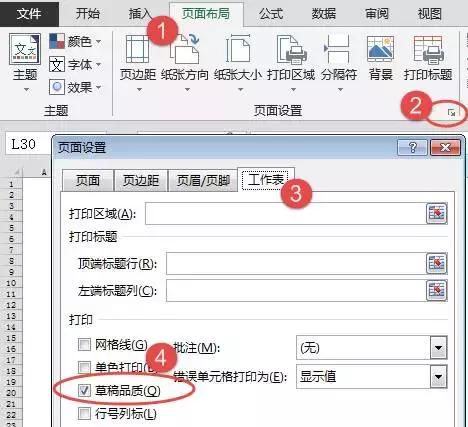
Task: Open the 公式 ribbon tab
Action: tap(271, 14)
